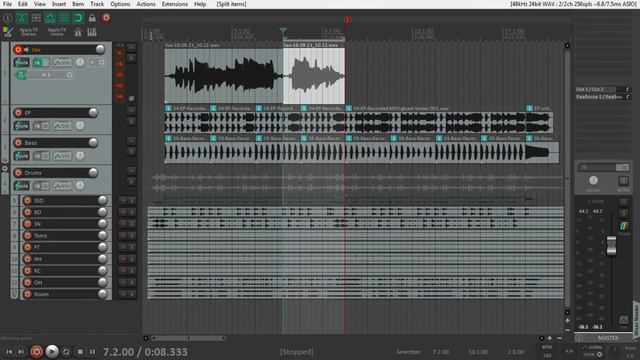Screen dimensions: 640x360
Task: Click the master mono toggle button
Action: coord(623,181)
